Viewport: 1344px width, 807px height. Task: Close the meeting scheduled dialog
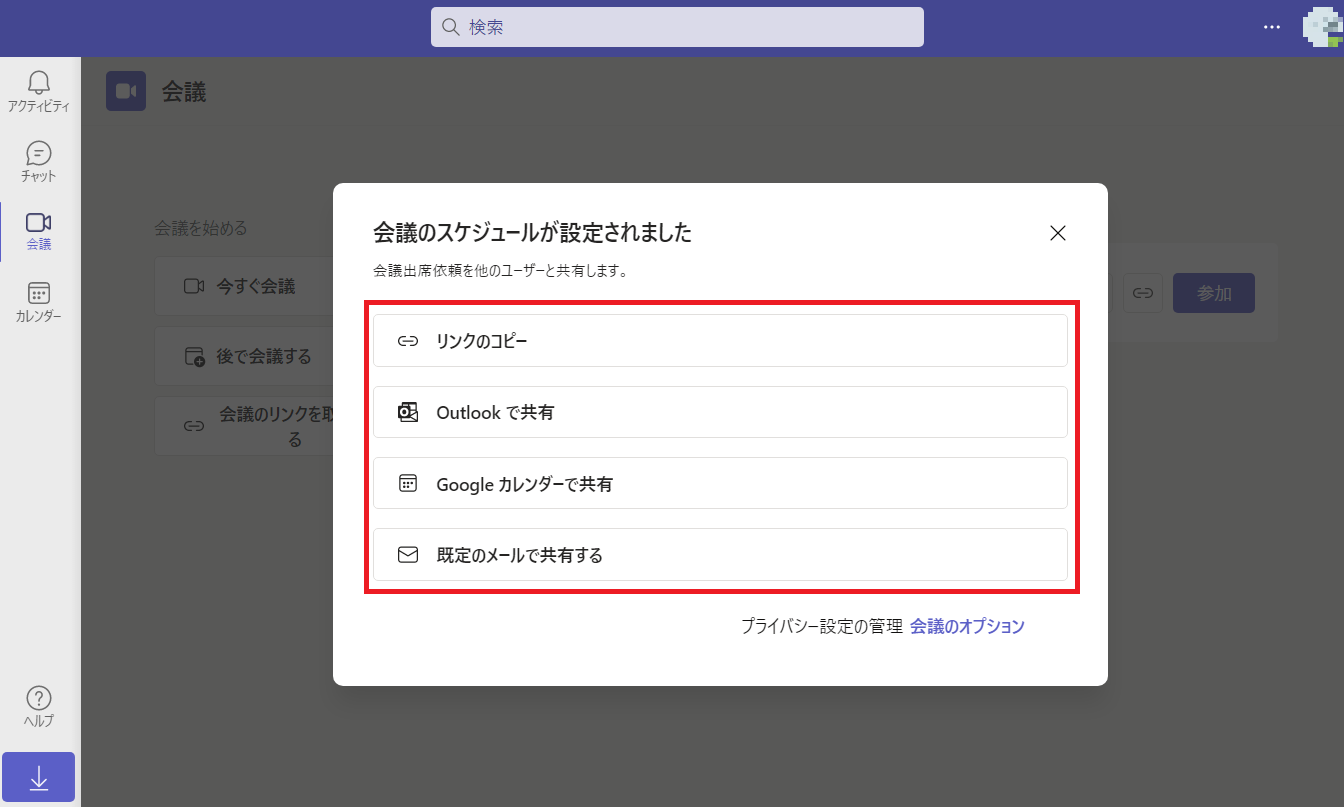[1058, 233]
